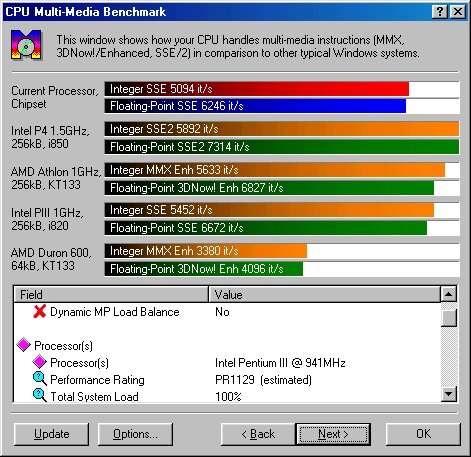Image resolution: width=471 pixels, height=457 pixels.
Task: Click the window description text about multi-media instructions
Action: [238, 46]
